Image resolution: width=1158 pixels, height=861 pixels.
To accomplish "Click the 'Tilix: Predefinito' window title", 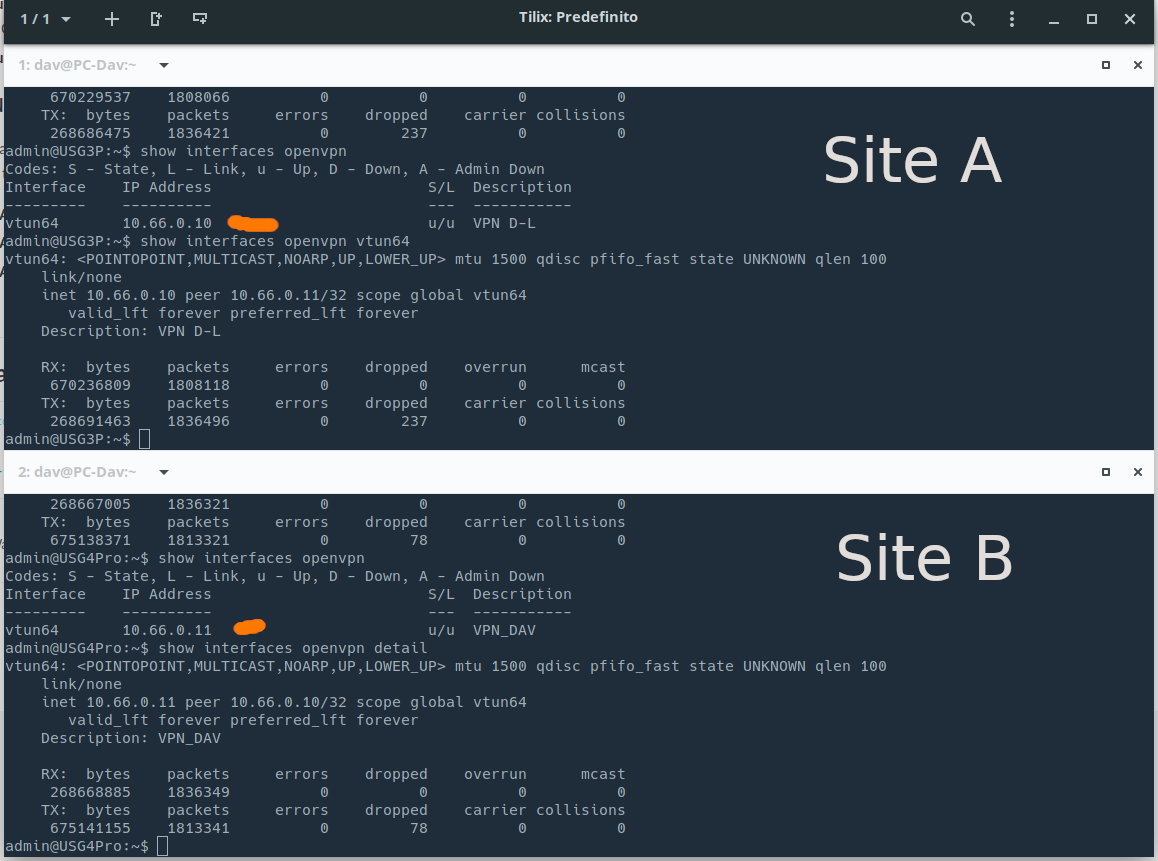I will [578, 18].
